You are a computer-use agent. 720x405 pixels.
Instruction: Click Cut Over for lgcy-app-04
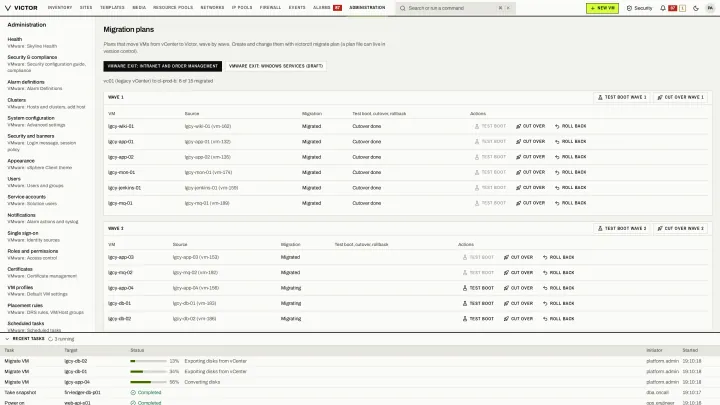[518, 288]
